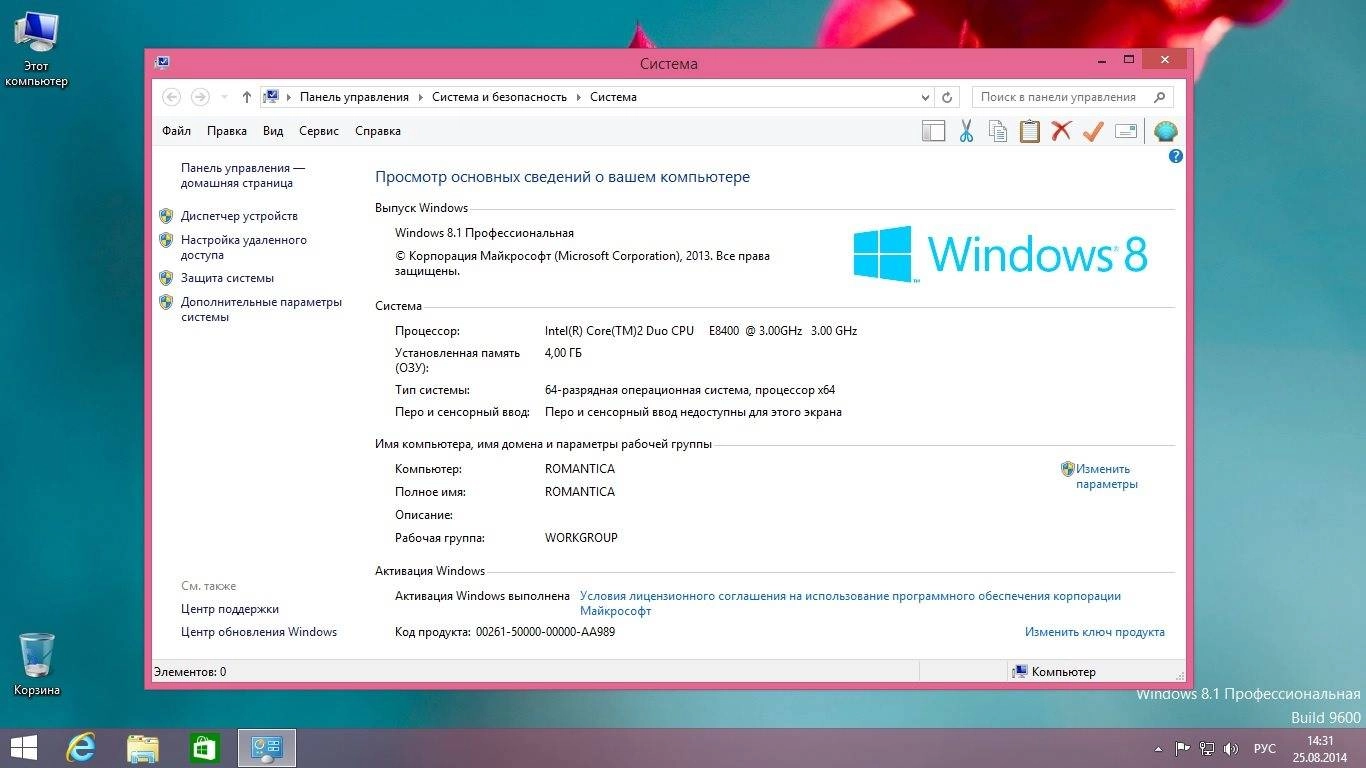Click the orange checkmark toolbar icon
Image resolution: width=1366 pixels, height=768 pixels.
[1093, 131]
